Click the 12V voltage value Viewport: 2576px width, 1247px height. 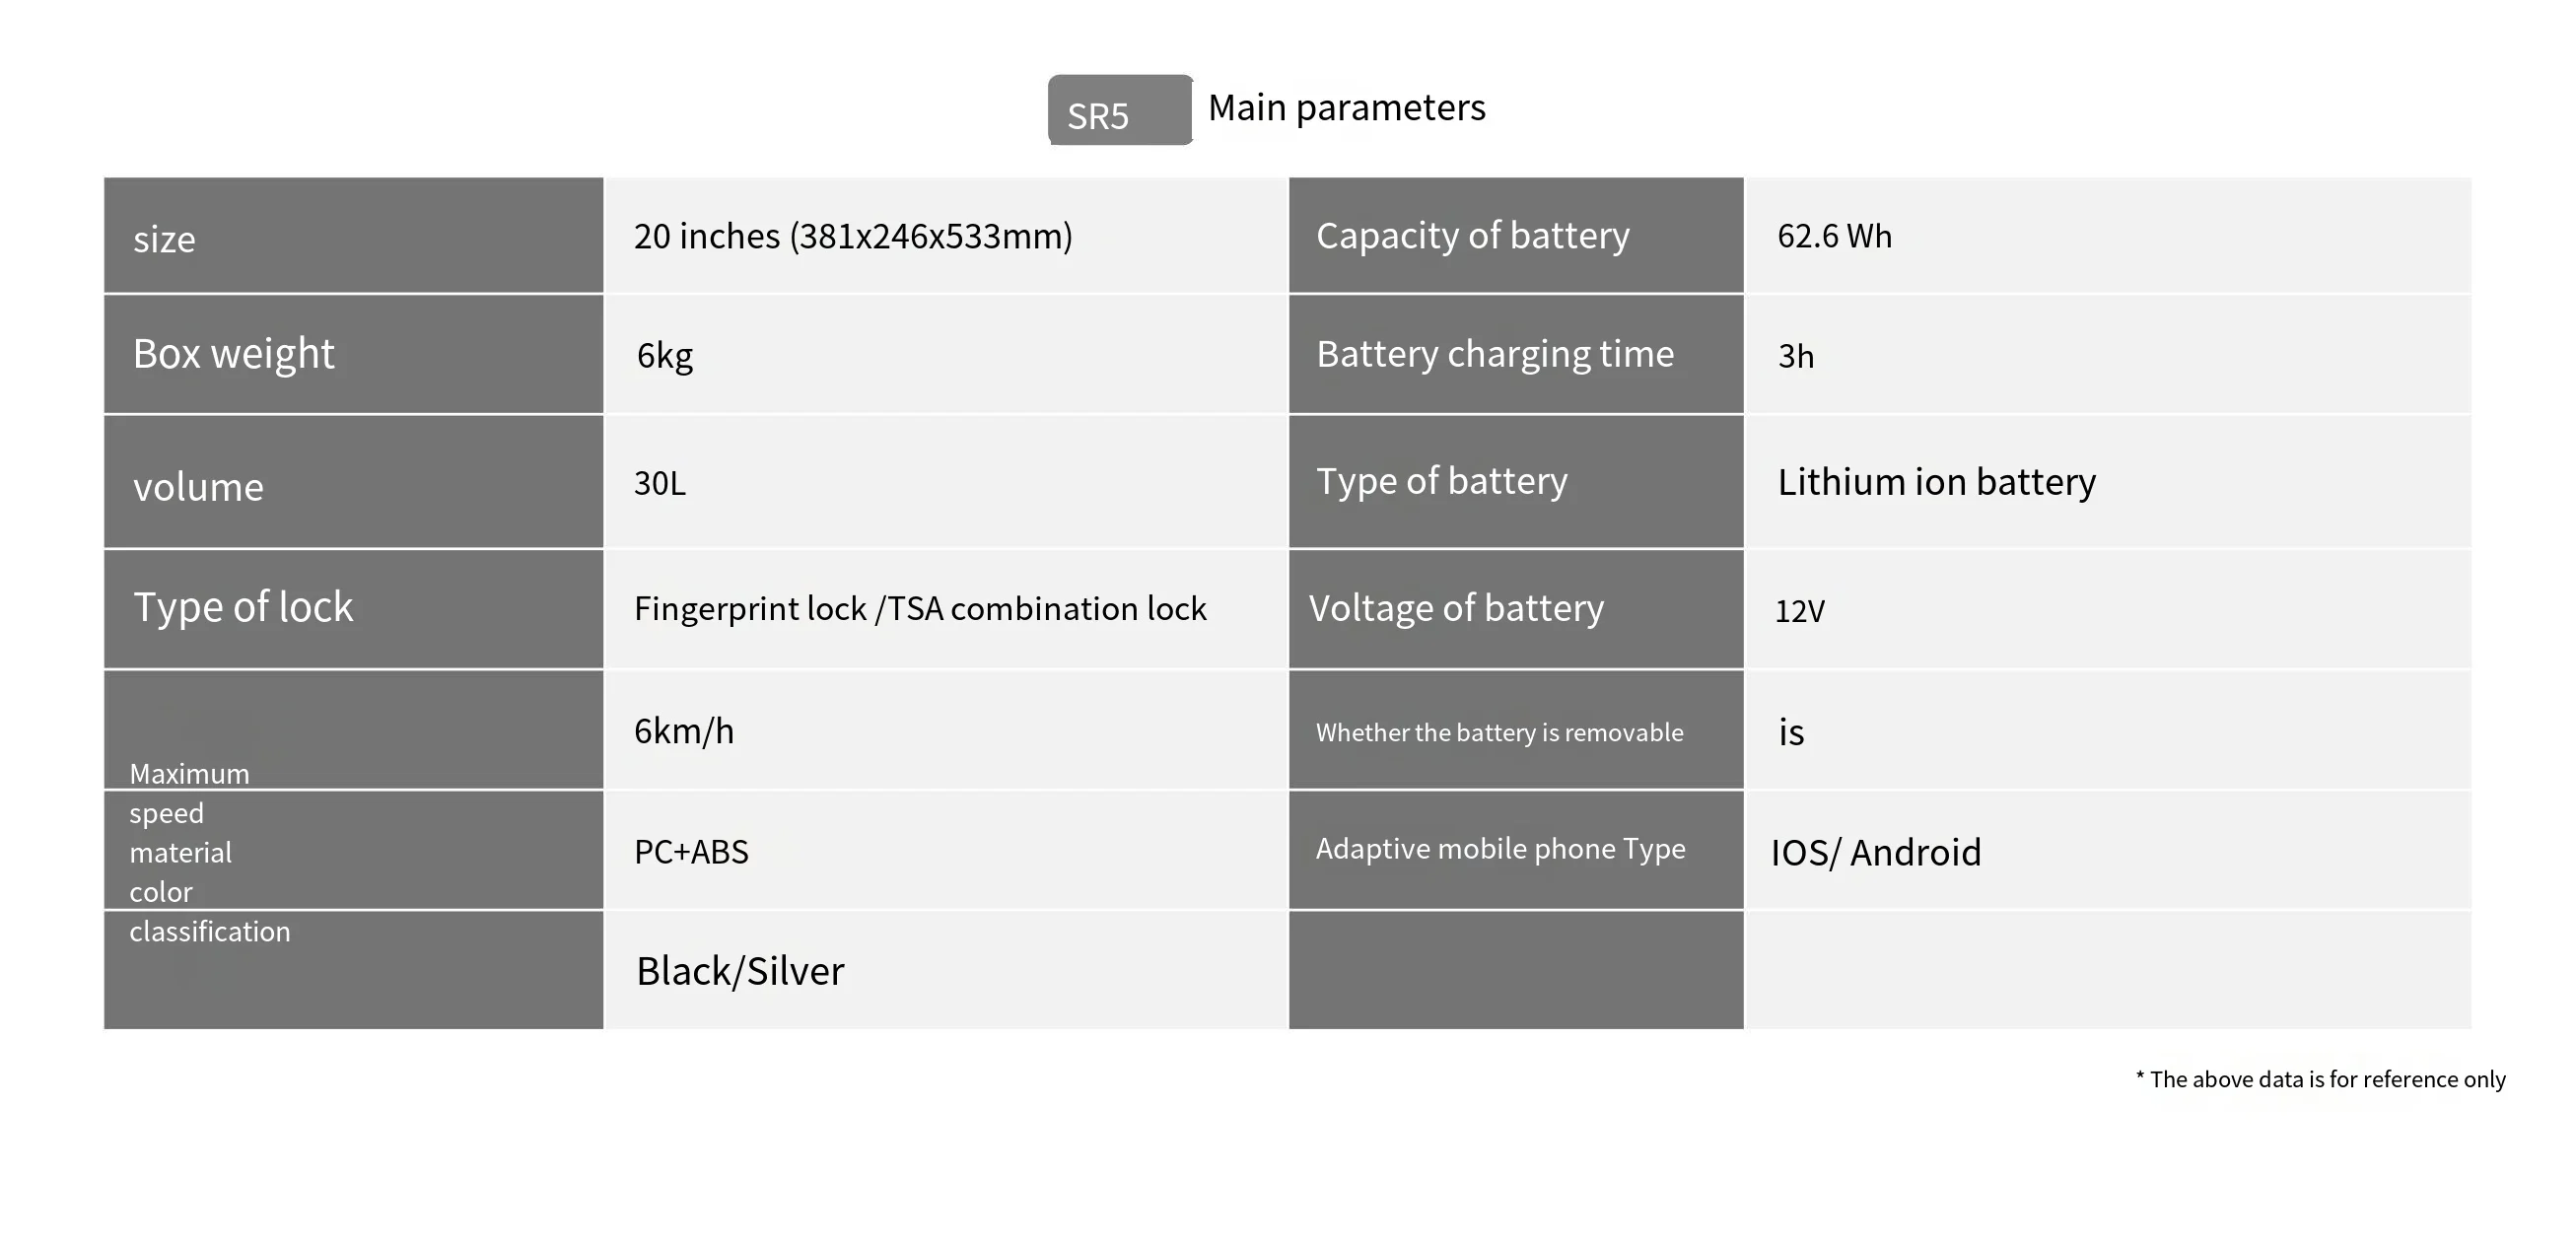coord(1799,611)
